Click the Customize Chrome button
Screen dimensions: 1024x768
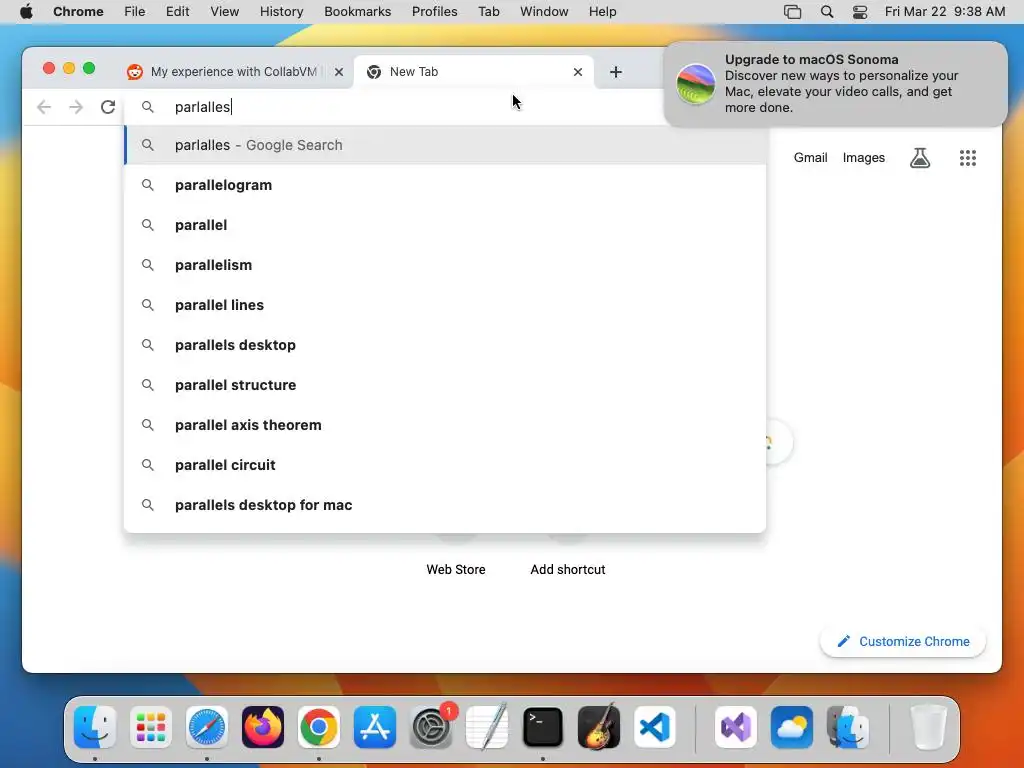click(903, 641)
